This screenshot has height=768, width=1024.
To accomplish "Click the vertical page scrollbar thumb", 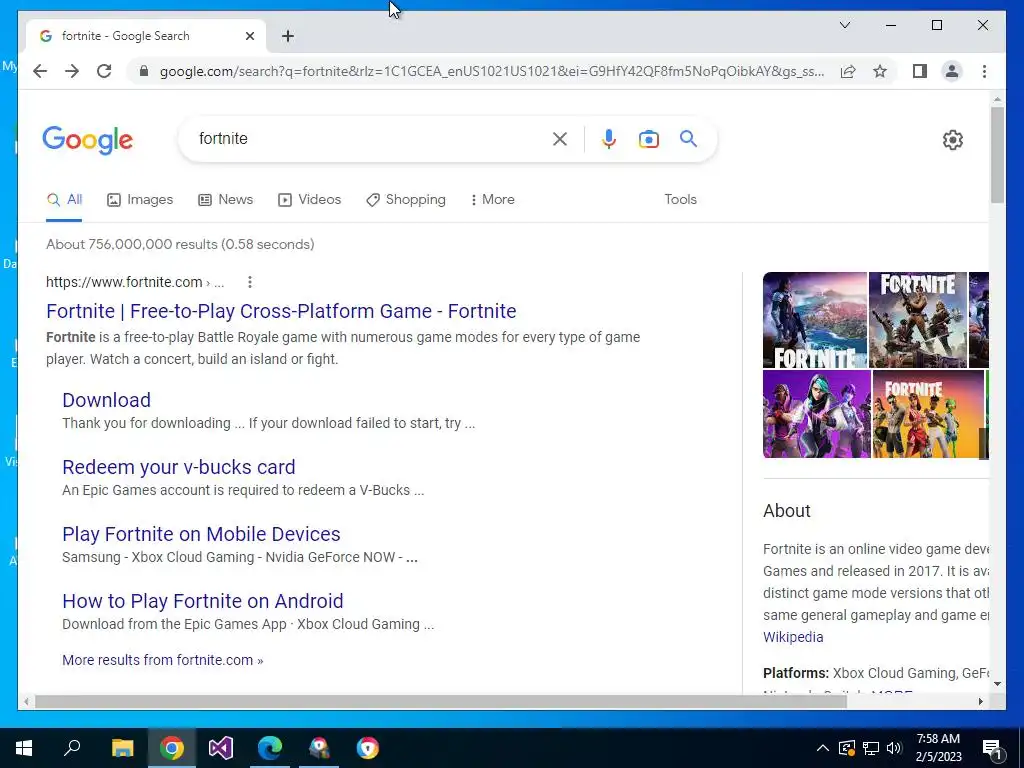I will click(997, 155).
